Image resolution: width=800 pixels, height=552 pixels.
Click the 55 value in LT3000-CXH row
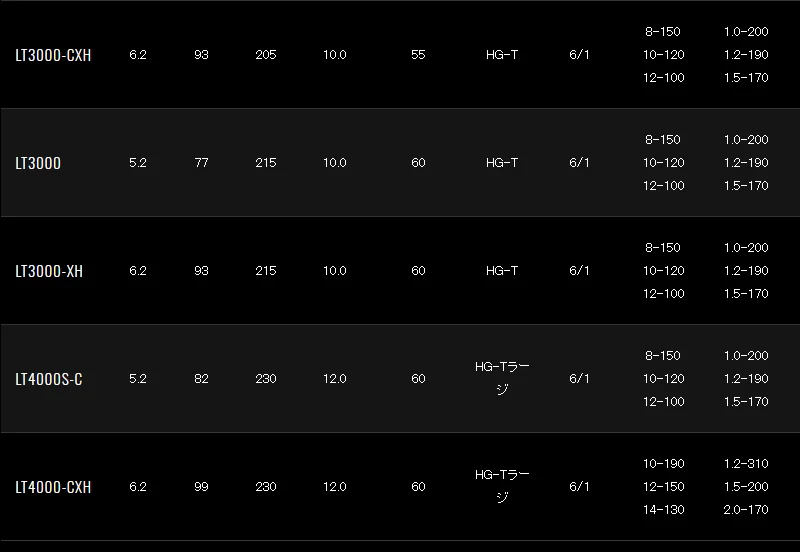pos(418,55)
